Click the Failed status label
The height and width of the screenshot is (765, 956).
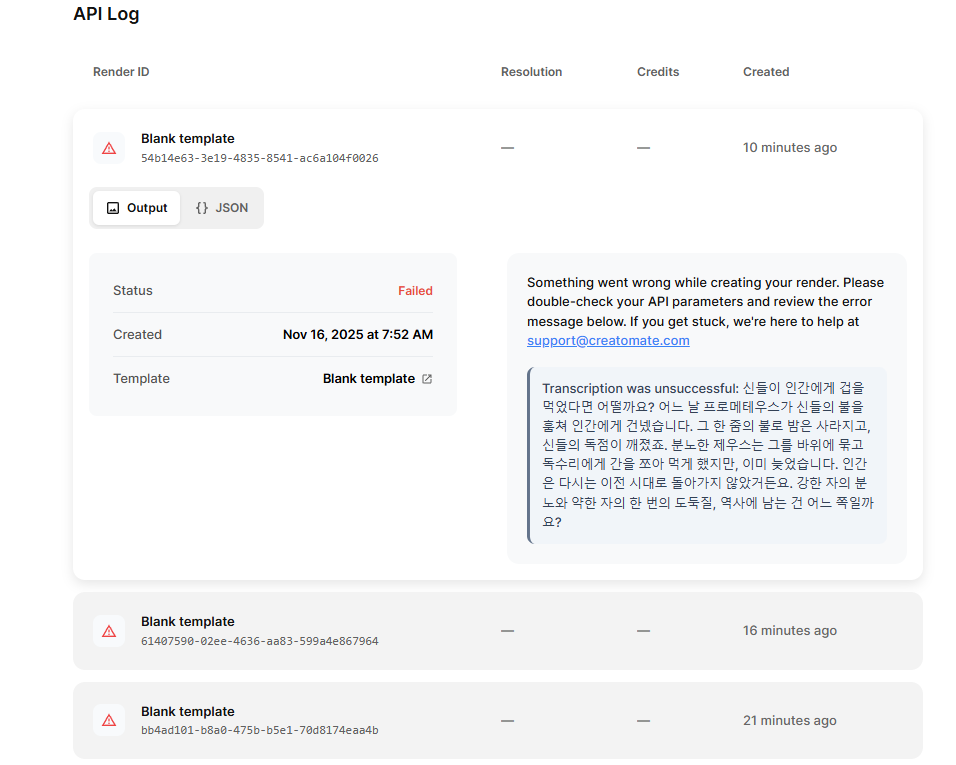tap(415, 291)
